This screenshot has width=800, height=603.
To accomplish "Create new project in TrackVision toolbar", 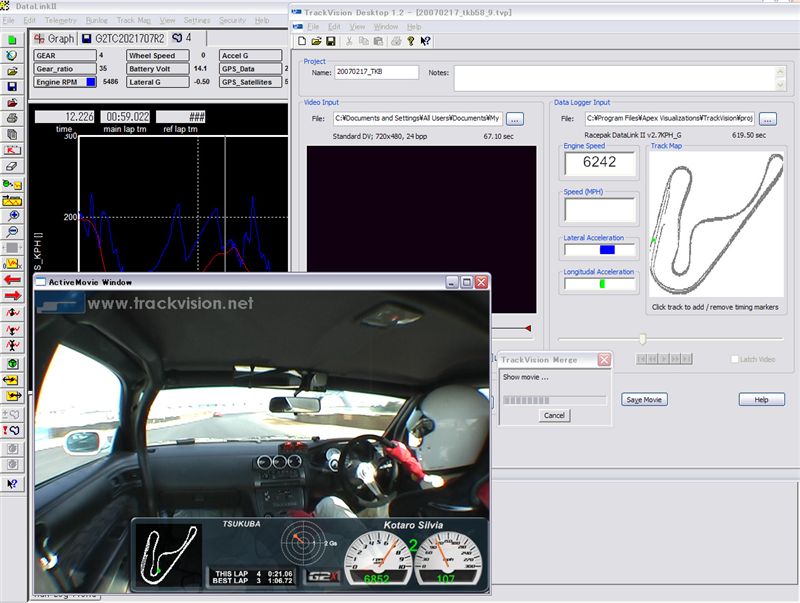I will pyautogui.click(x=302, y=41).
